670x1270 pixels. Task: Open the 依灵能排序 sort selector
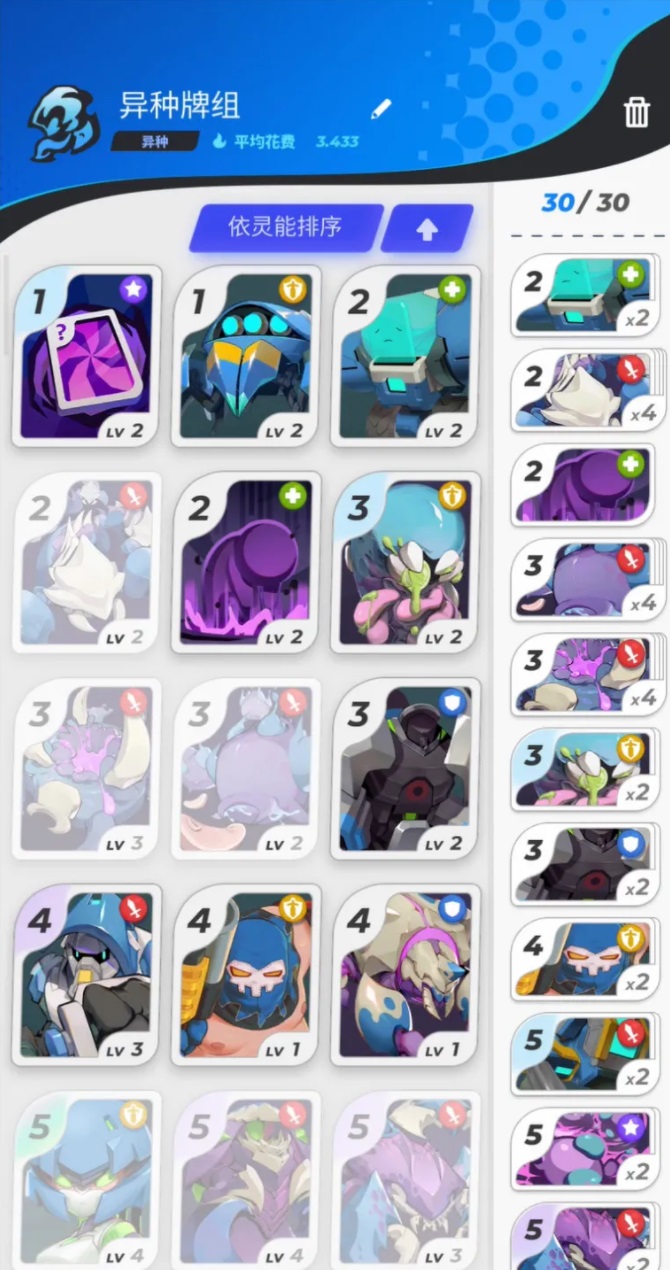286,228
